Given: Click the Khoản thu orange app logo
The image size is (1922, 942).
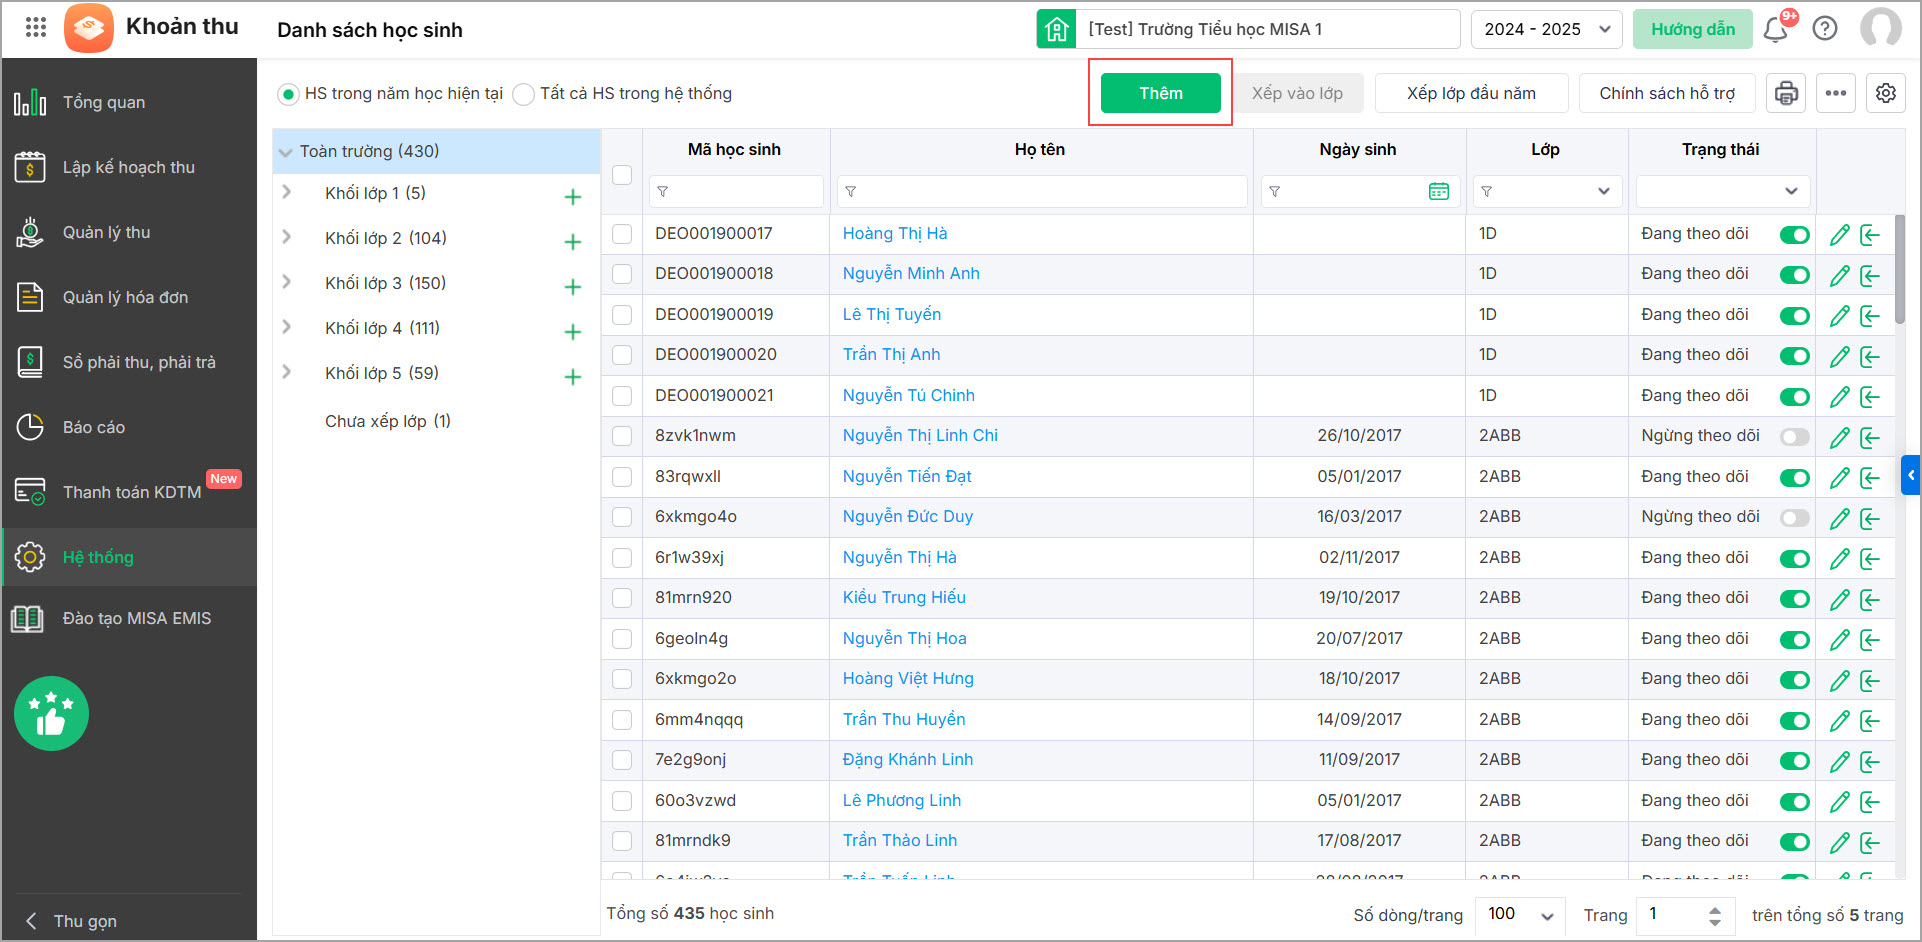Looking at the screenshot, I should (x=88, y=27).
